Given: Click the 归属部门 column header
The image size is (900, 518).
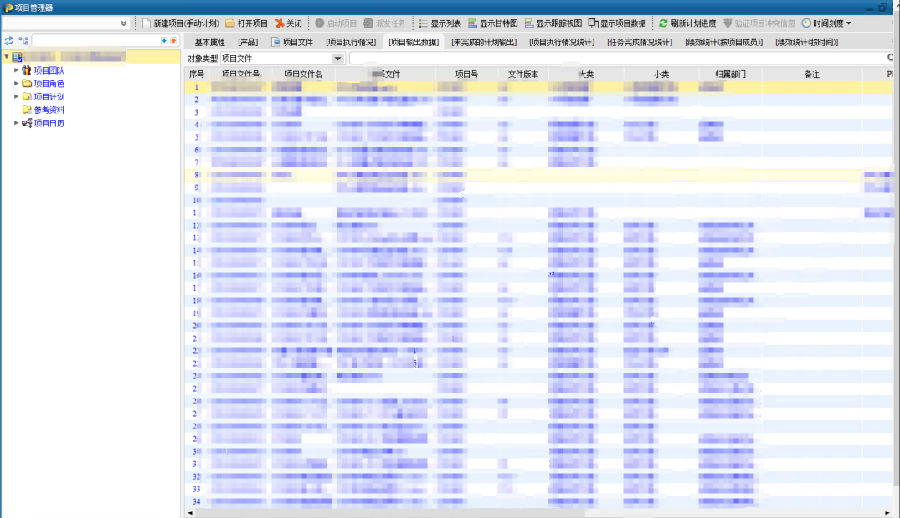Looking at the screenshot, I should (730, 74).
